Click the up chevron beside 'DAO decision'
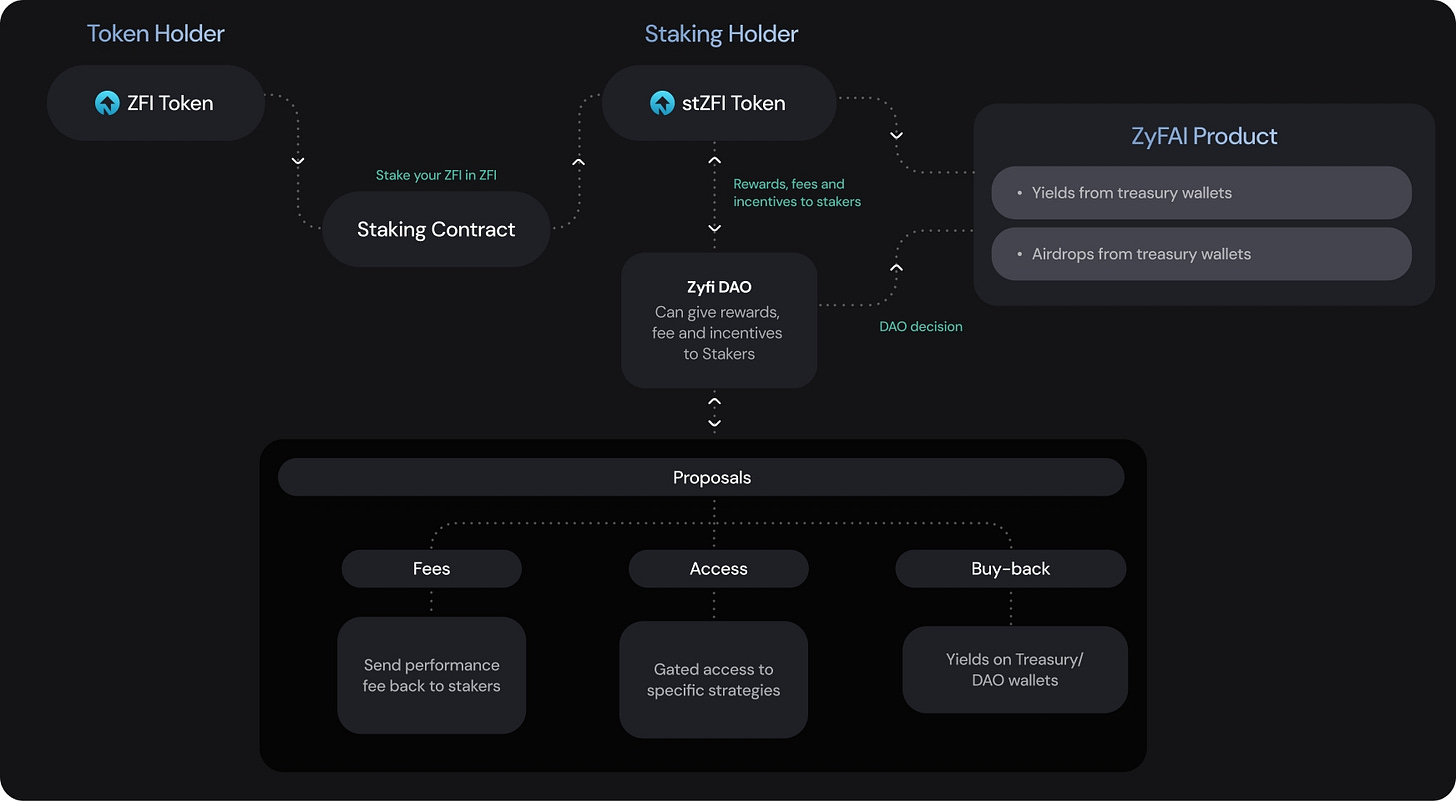The image size is (1456, 801). 896,268
